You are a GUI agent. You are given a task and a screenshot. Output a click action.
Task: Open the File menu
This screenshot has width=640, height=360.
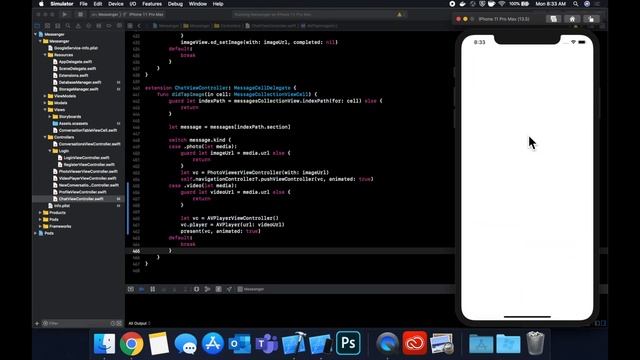click(x=83, y=4)
